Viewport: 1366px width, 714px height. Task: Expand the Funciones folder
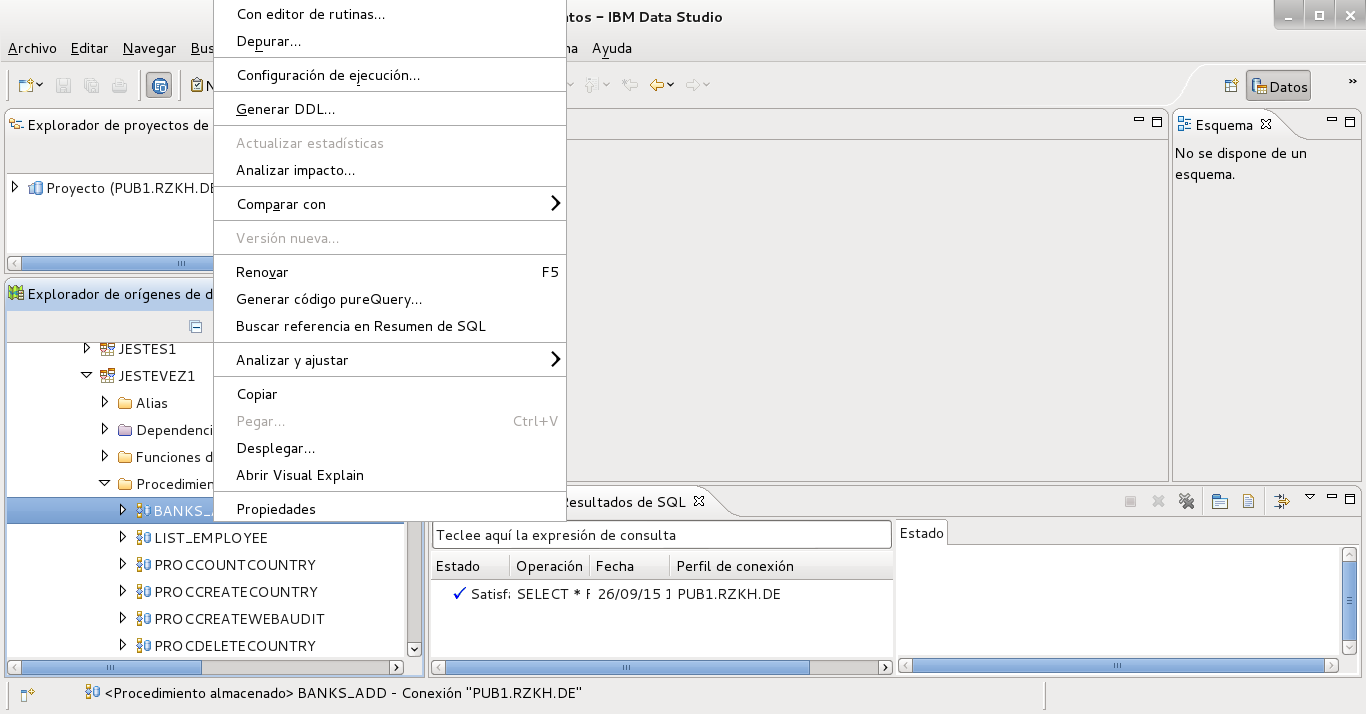click(105, 456)
